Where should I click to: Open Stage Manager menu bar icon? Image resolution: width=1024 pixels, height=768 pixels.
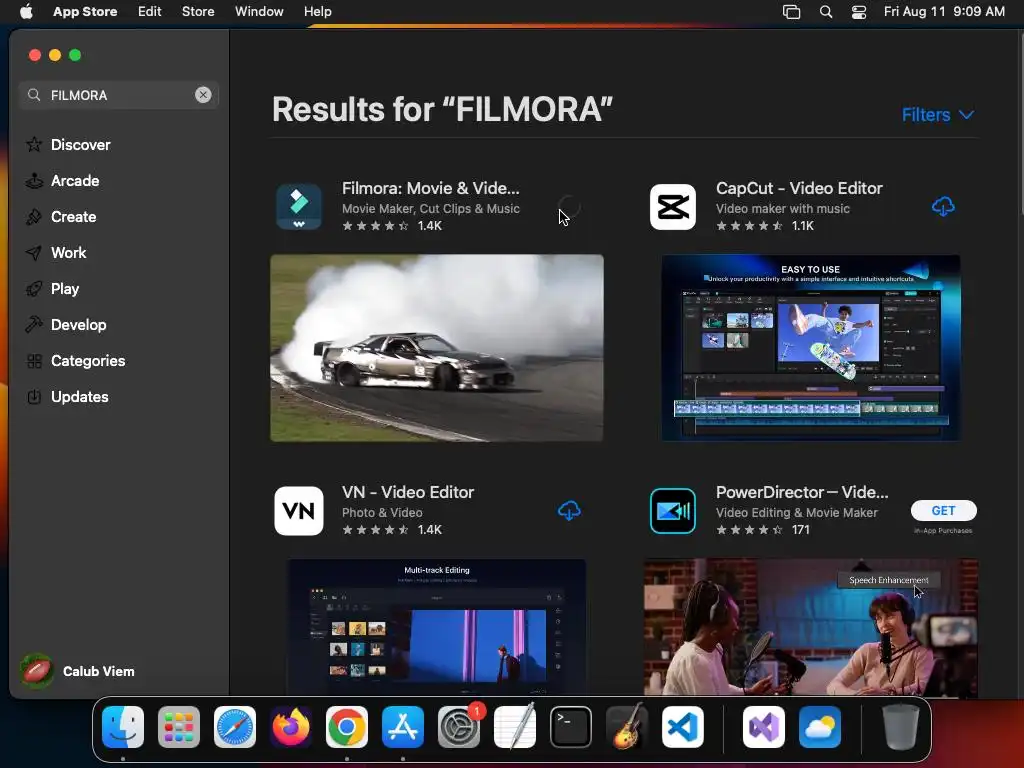[792, 11]
